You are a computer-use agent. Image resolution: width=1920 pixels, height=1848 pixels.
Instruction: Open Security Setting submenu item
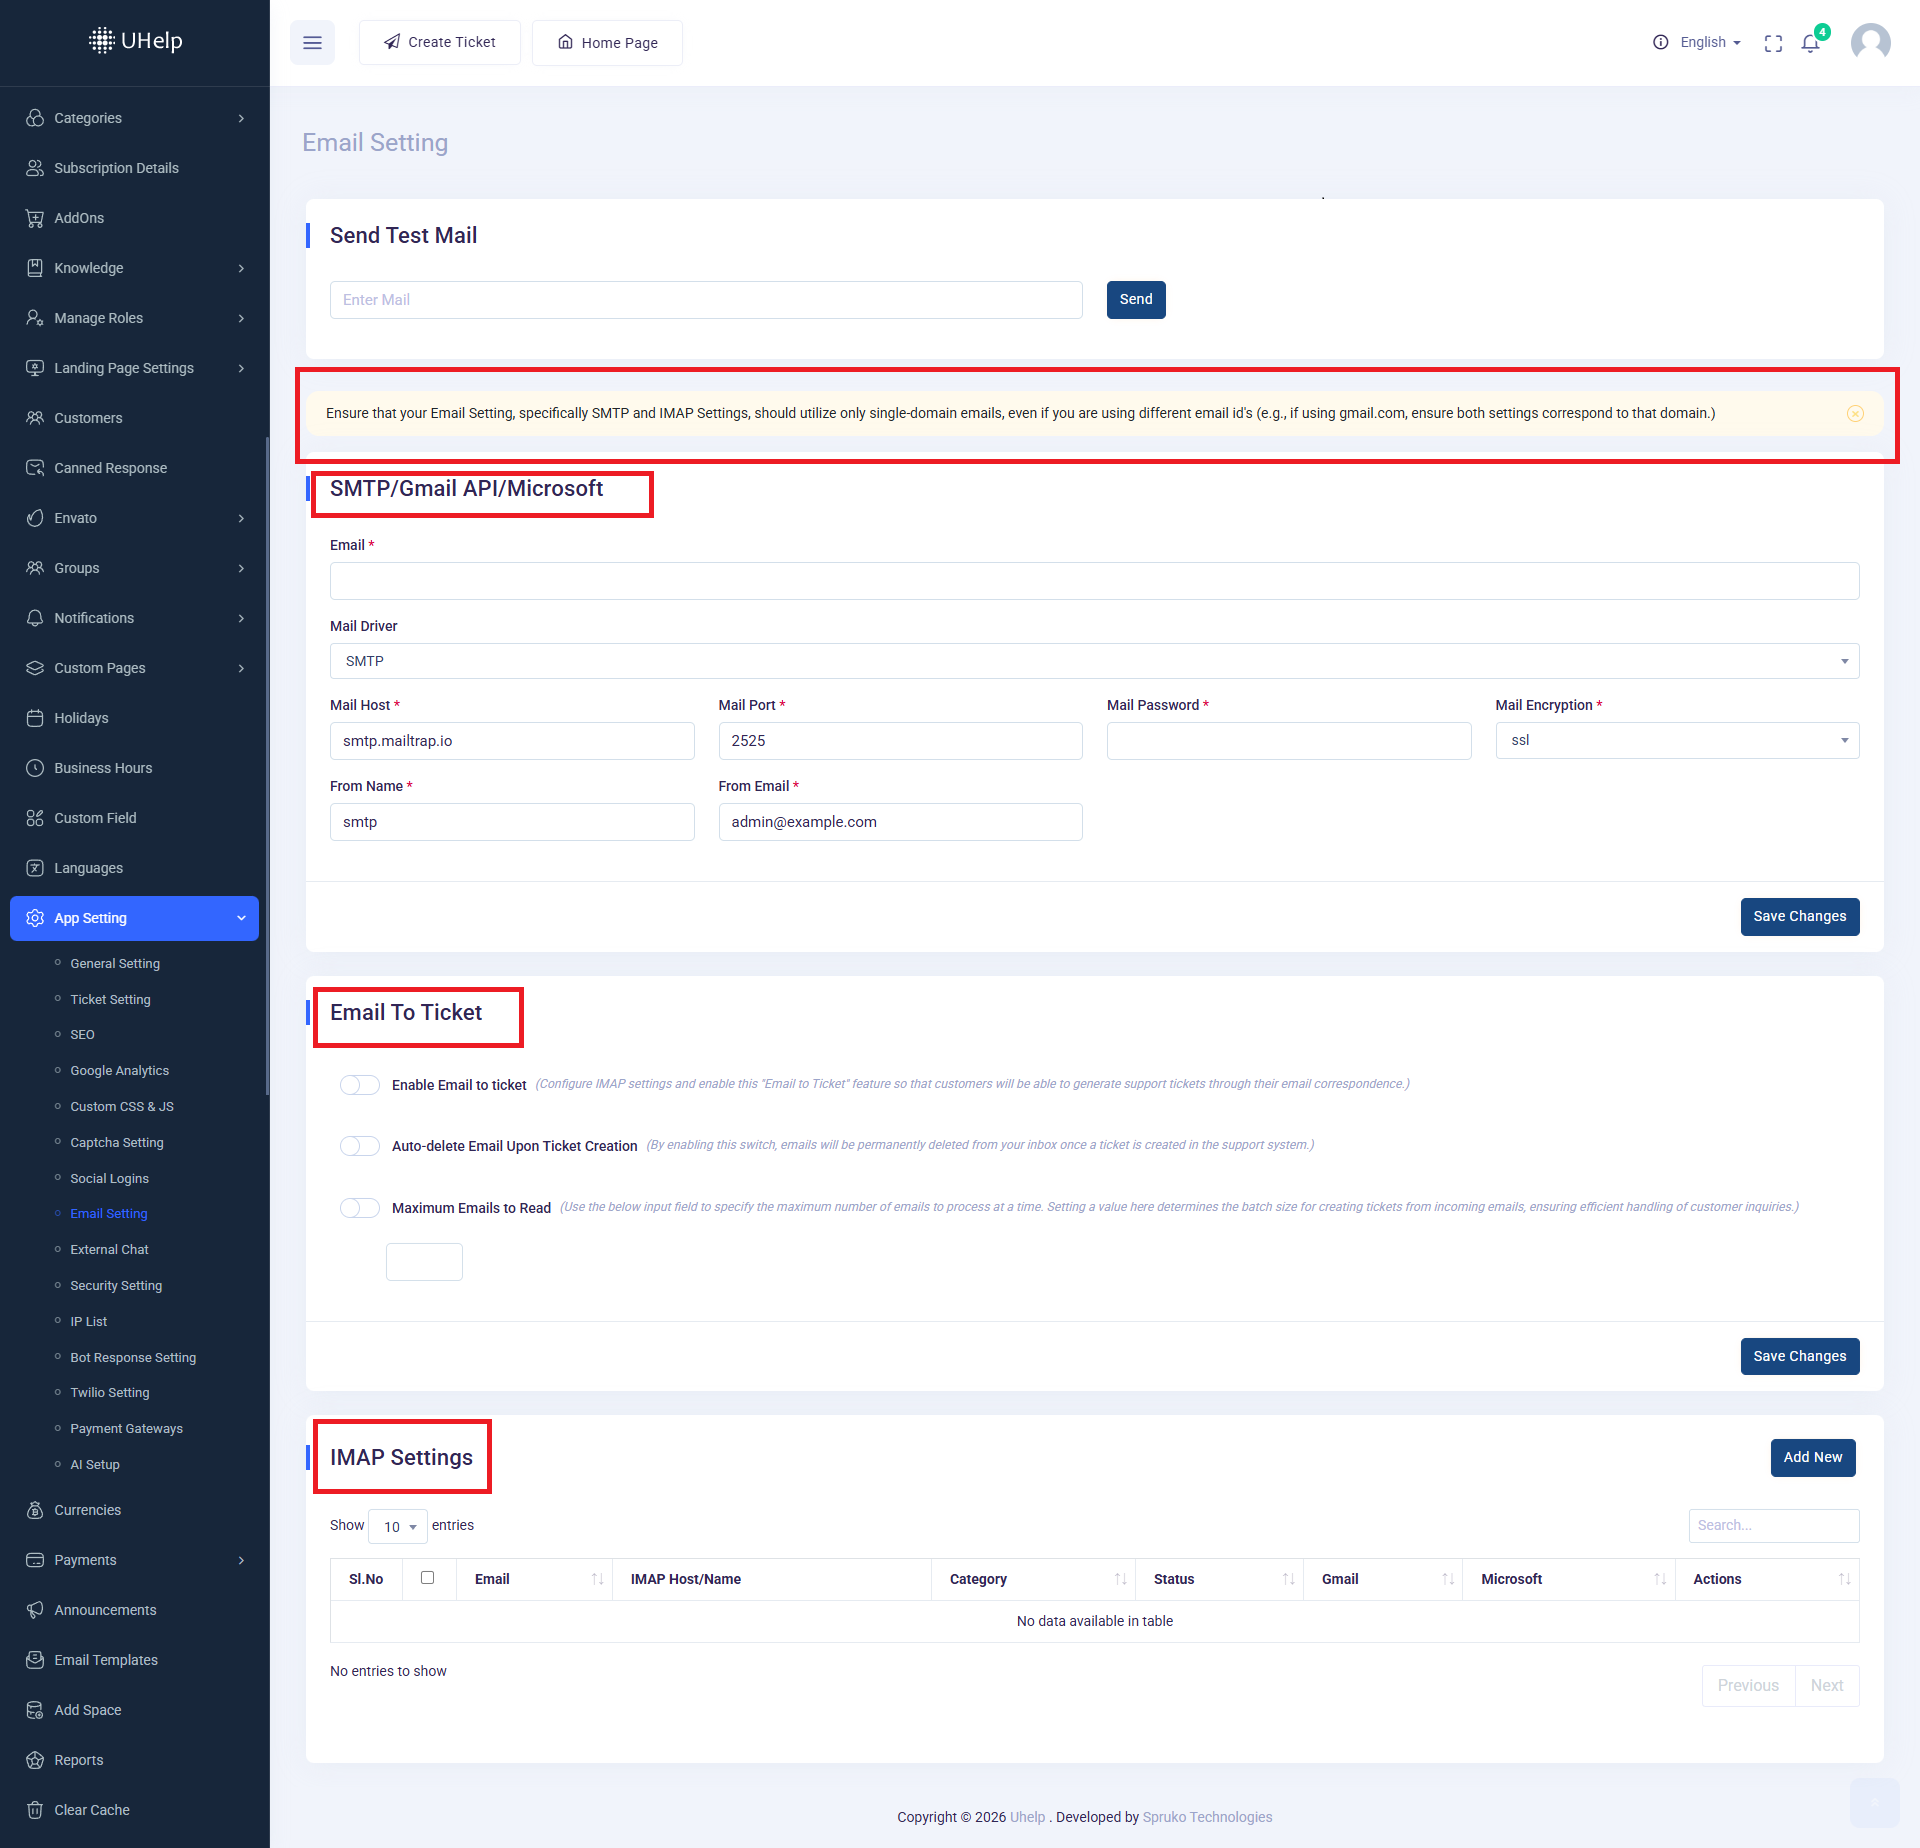116,1286
